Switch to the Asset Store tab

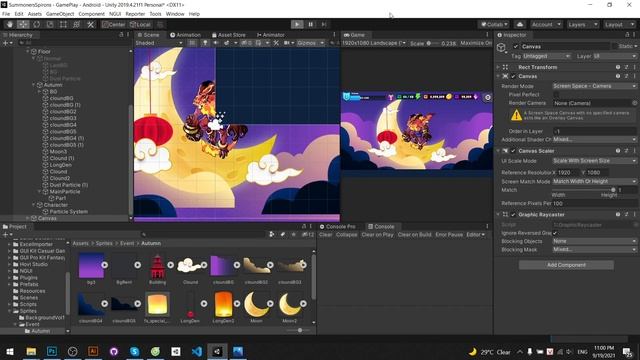[x=229, y=35]
